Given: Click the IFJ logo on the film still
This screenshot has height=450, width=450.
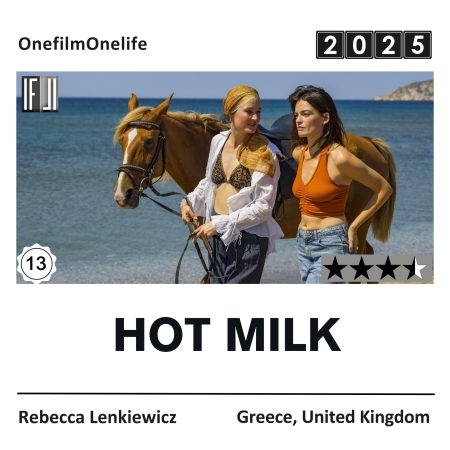Looking at the screenshot, I should click(x=40, y=94).
